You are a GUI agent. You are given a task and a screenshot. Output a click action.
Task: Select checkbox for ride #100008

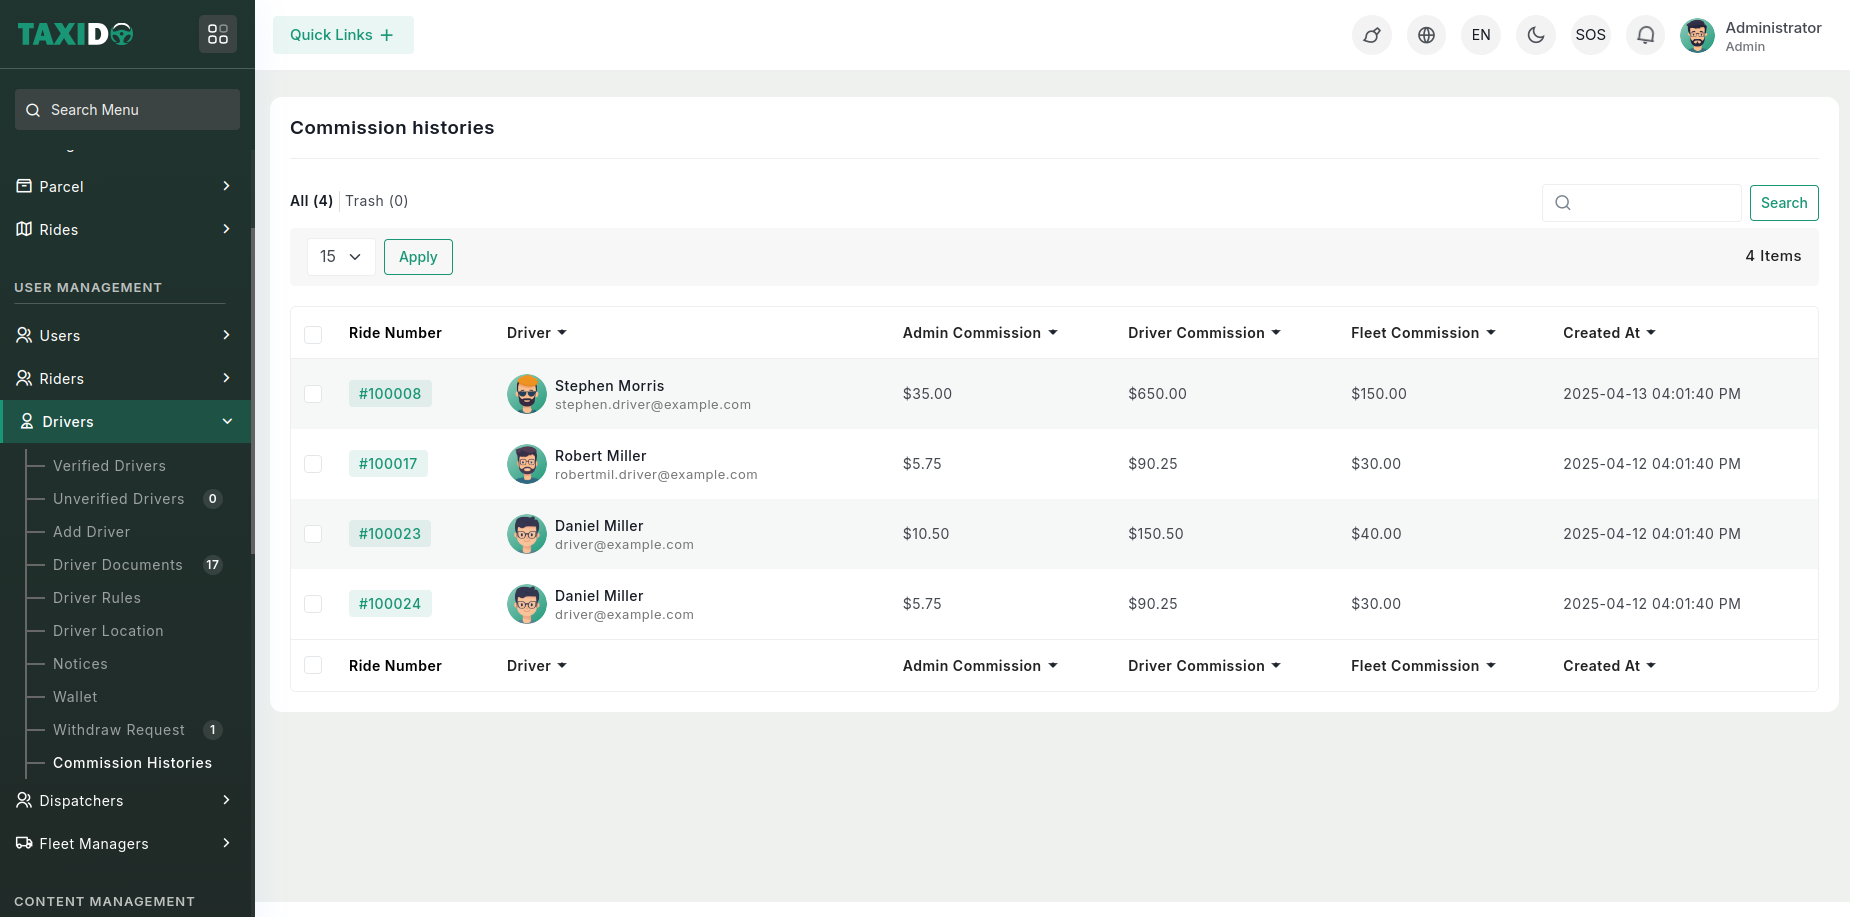[x=313, y=394]
